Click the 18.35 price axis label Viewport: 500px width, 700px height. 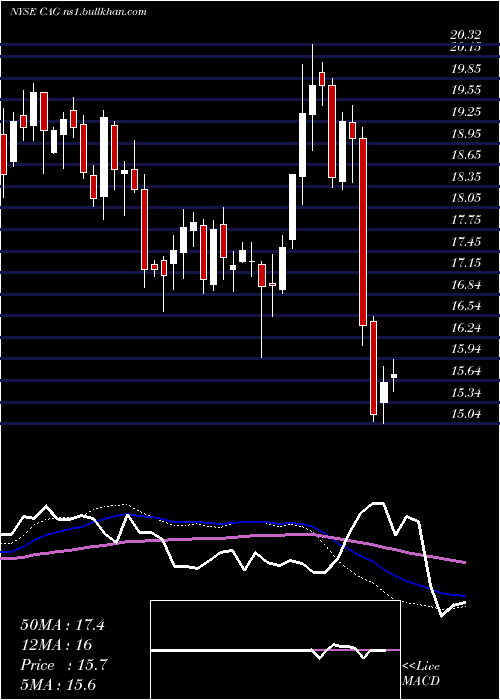(x=466, y=177)
